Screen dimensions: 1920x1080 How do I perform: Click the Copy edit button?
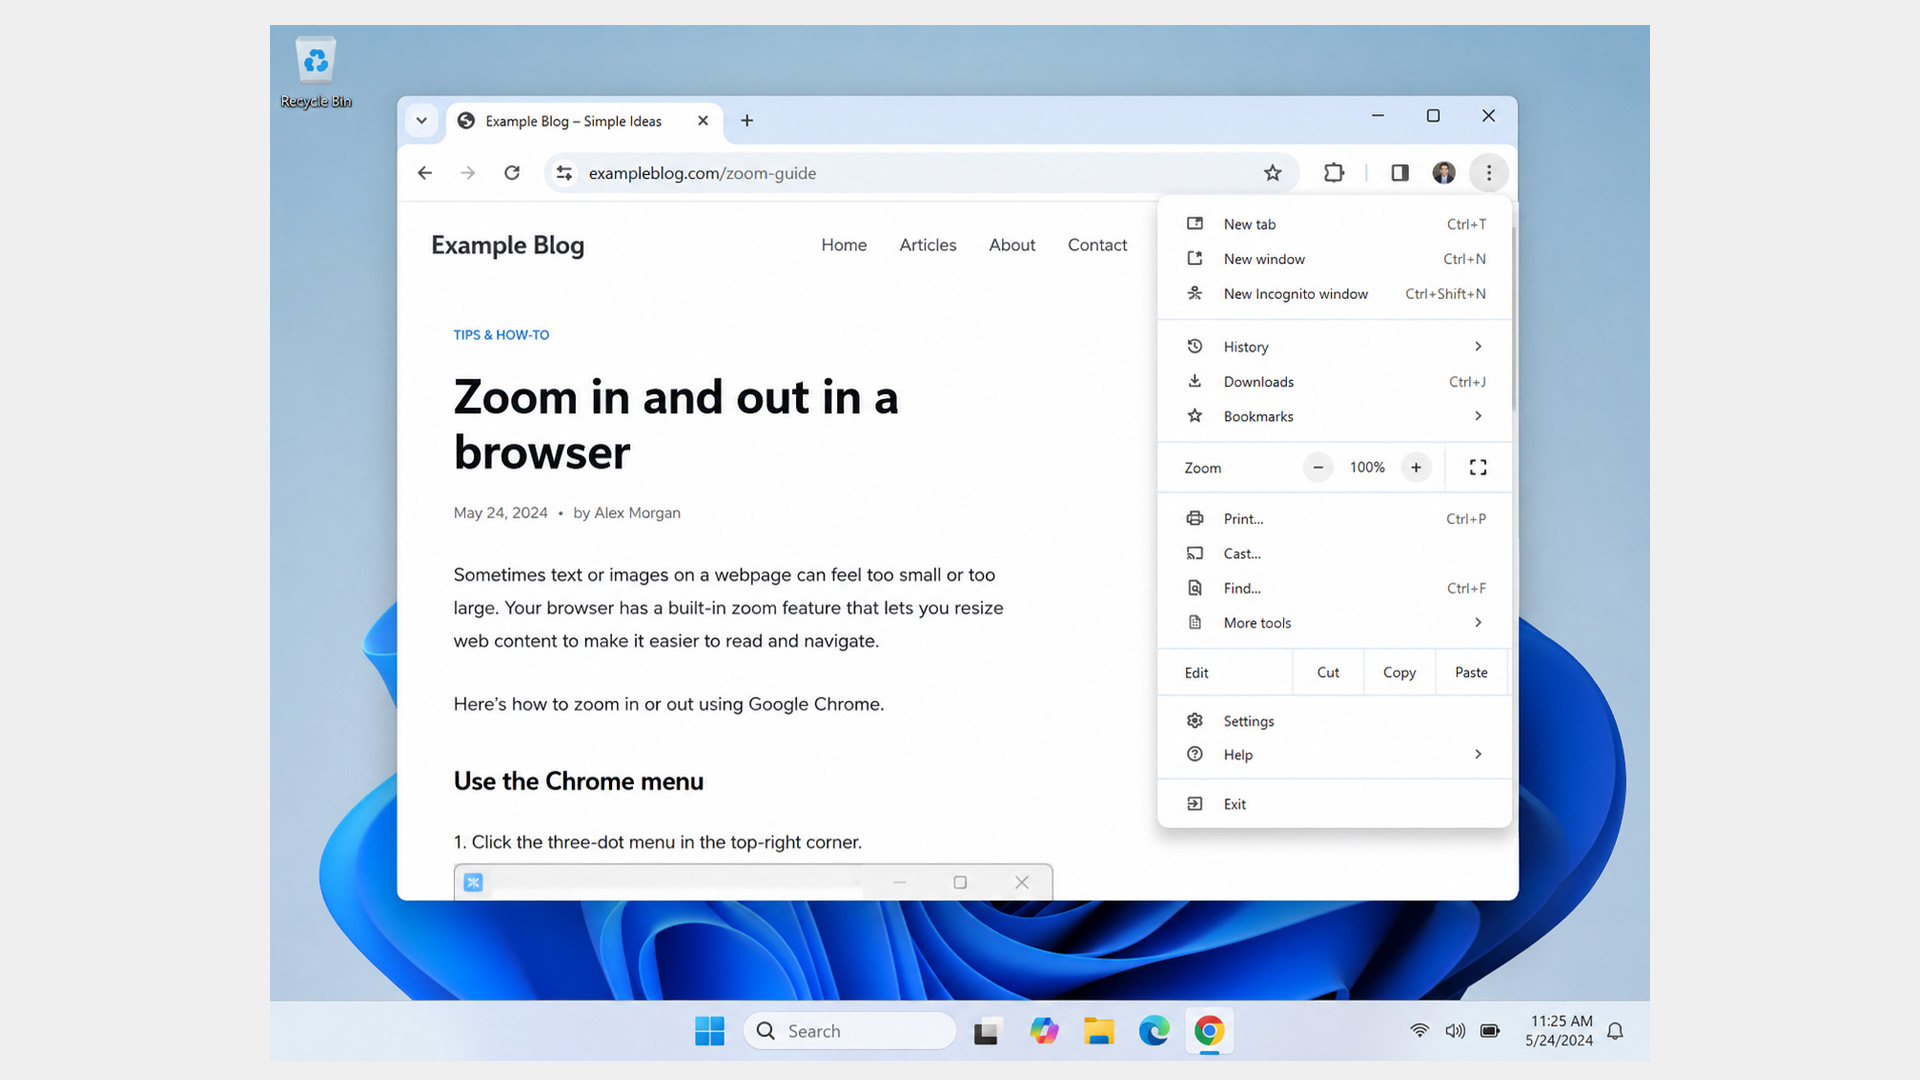click(x=1399, y=673)
